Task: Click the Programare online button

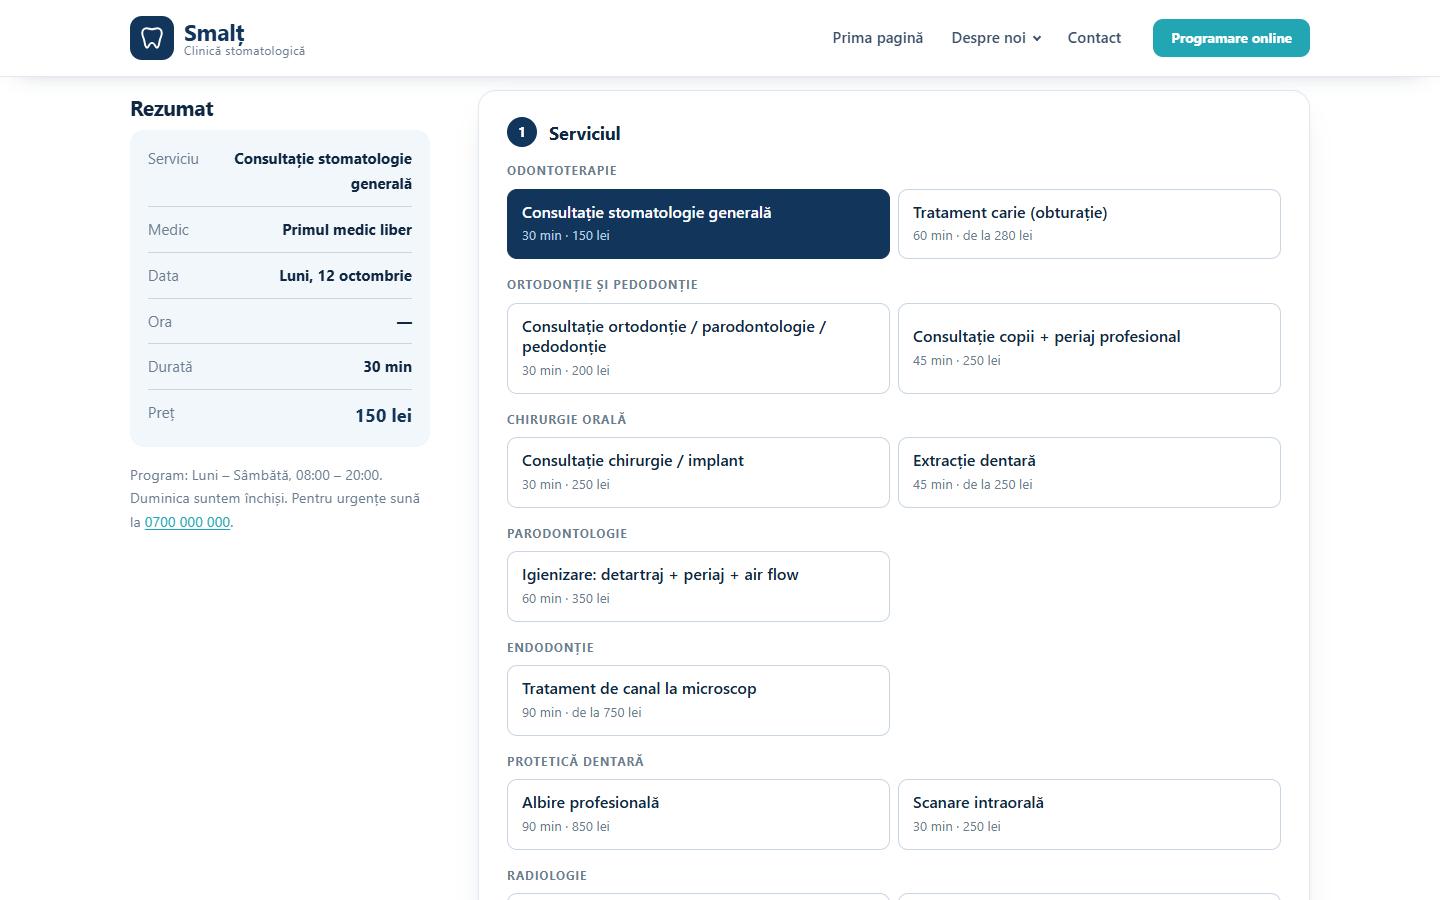Action: pyautogui.click(x=1231, y=38)
